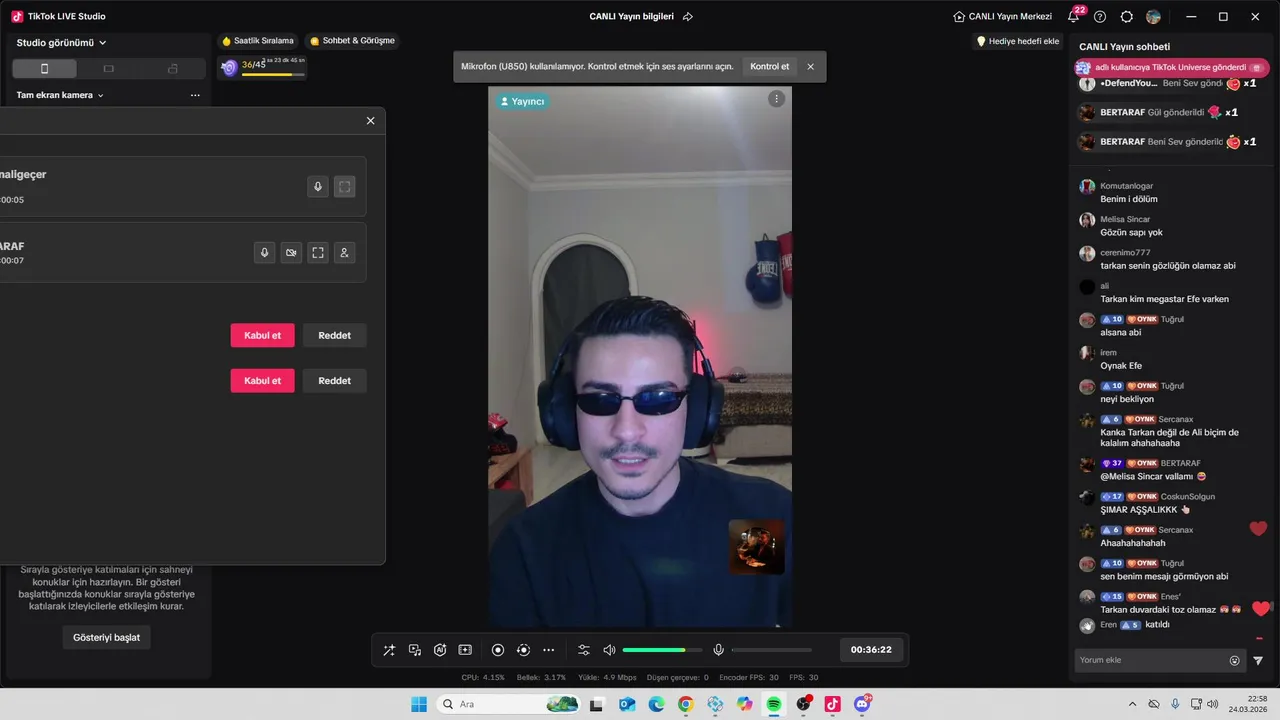Open CANLI Yayın Merkezi
Viewport: 1280px width, 720px height.
tap(1003, 17)
